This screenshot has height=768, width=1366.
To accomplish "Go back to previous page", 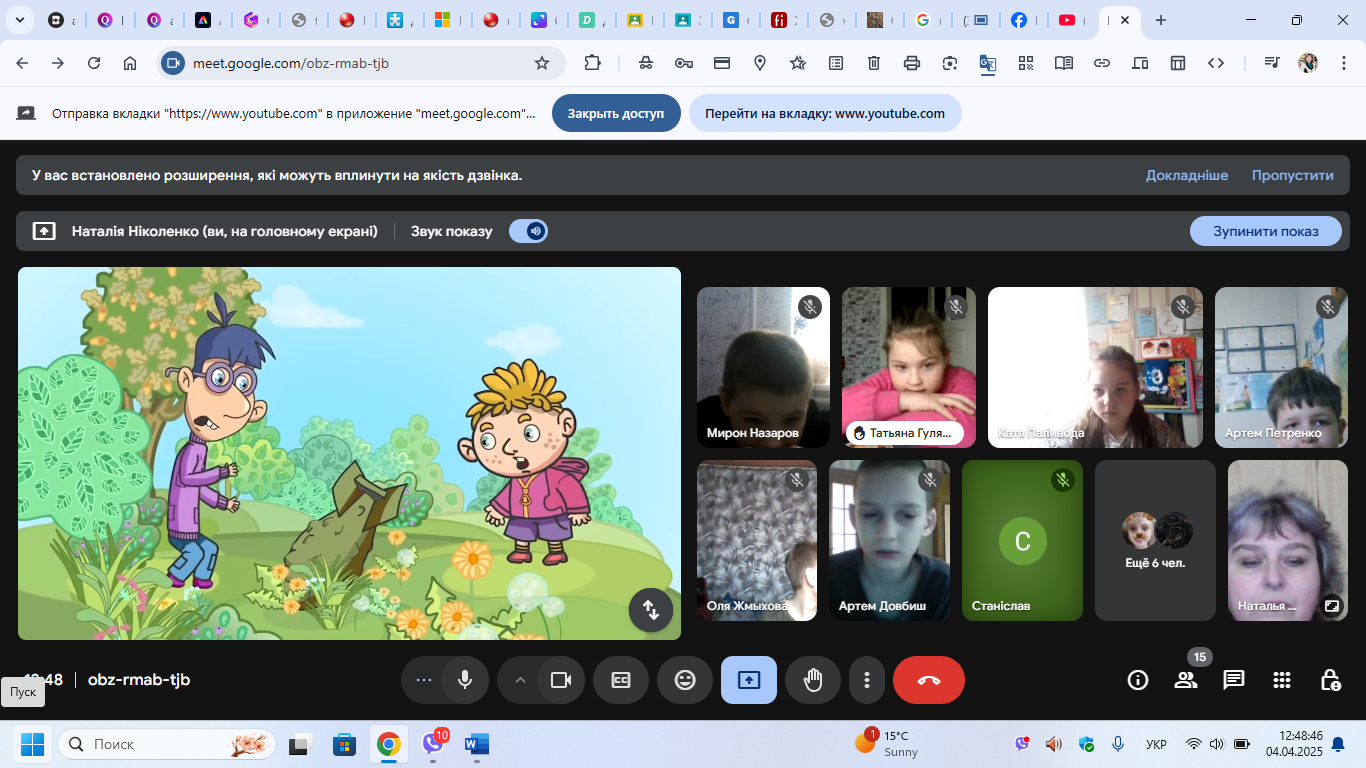I will 22,63.
